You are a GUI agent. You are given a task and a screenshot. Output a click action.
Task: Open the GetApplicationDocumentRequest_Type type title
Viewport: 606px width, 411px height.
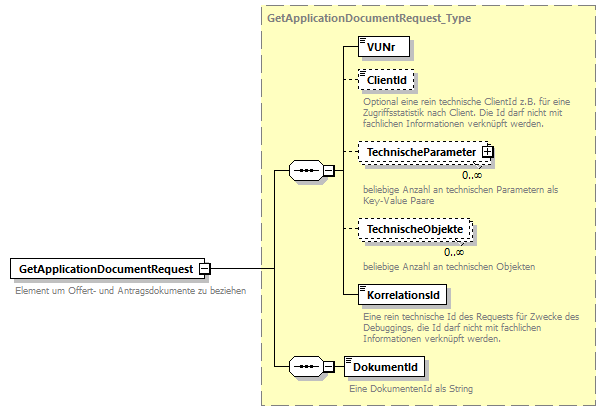(x=369, y=18)
